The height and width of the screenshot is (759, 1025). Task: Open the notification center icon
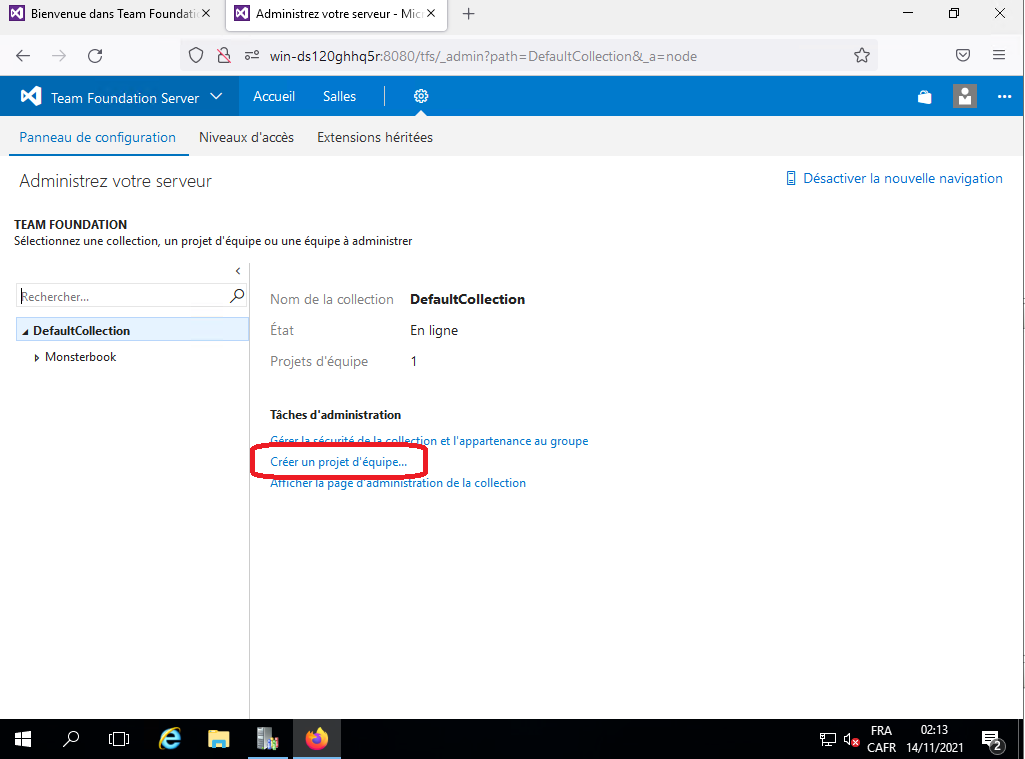tap(992, 740)
